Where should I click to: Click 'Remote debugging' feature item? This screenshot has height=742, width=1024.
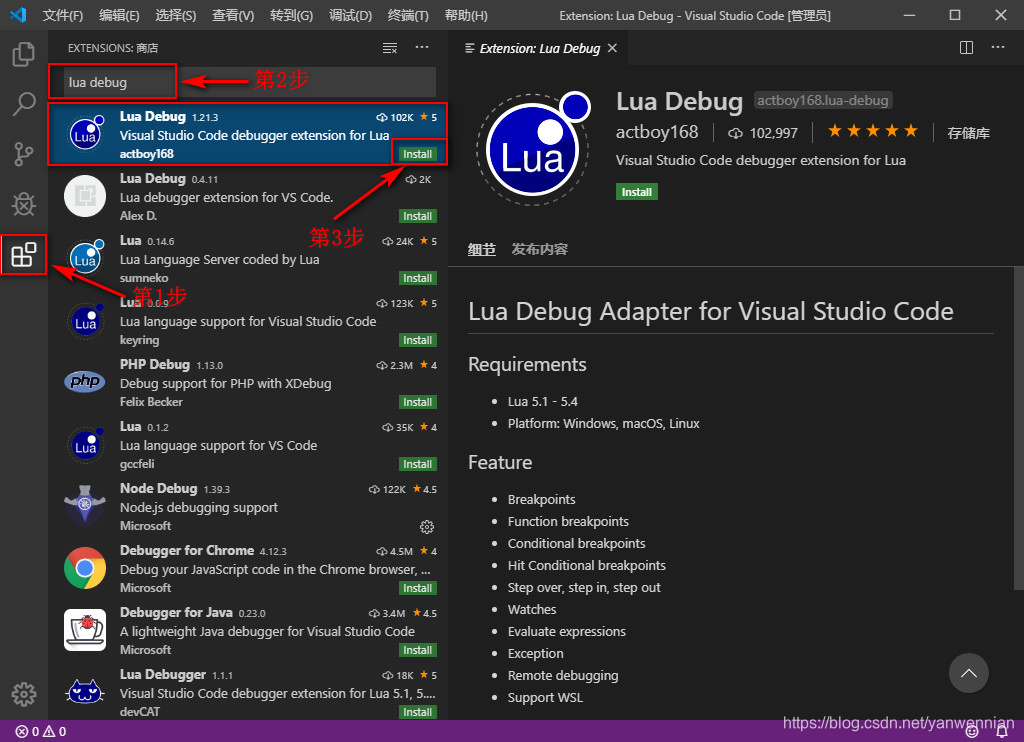(563, 675)
